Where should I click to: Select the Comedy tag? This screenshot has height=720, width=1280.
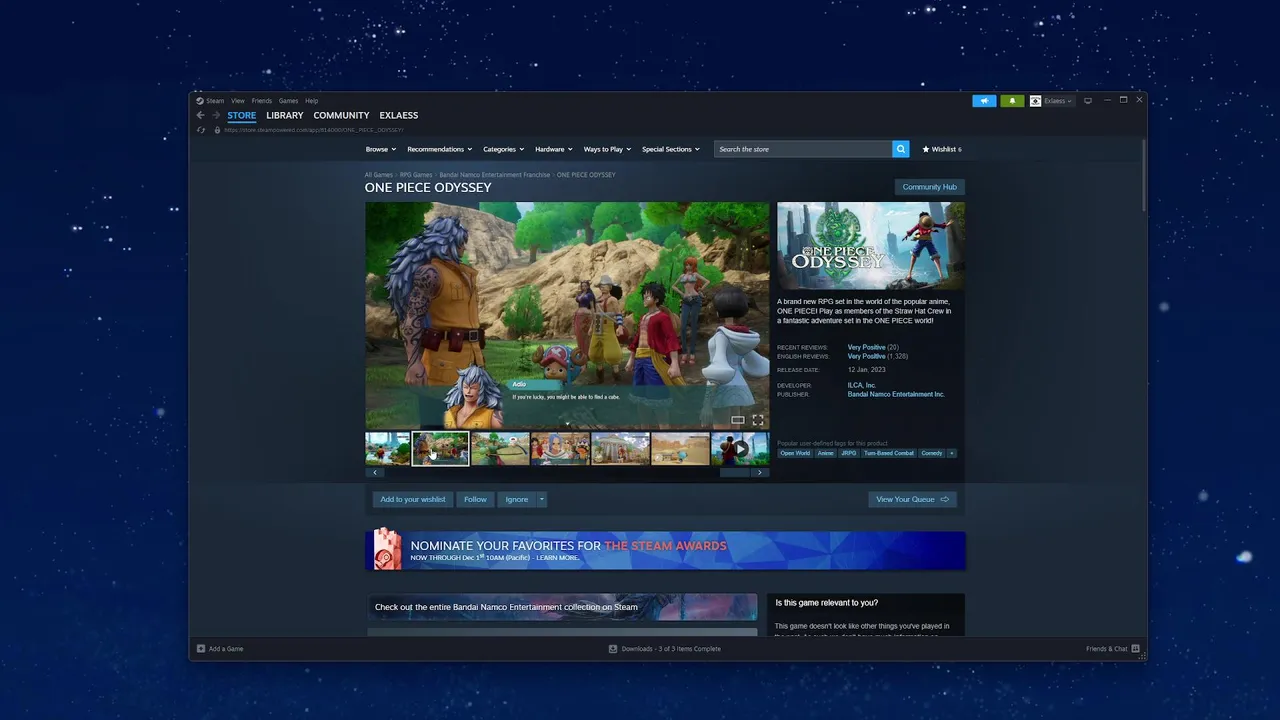click(x=932, y=453)
